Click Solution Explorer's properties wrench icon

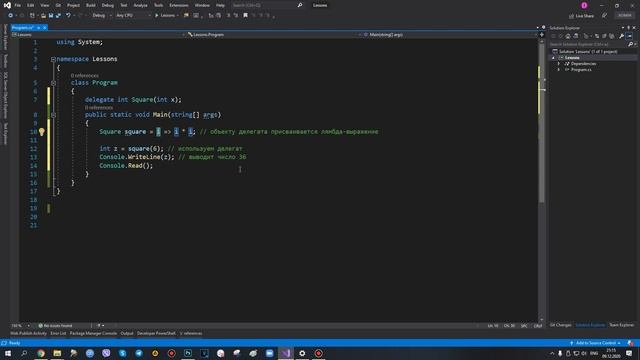(621, 36)
